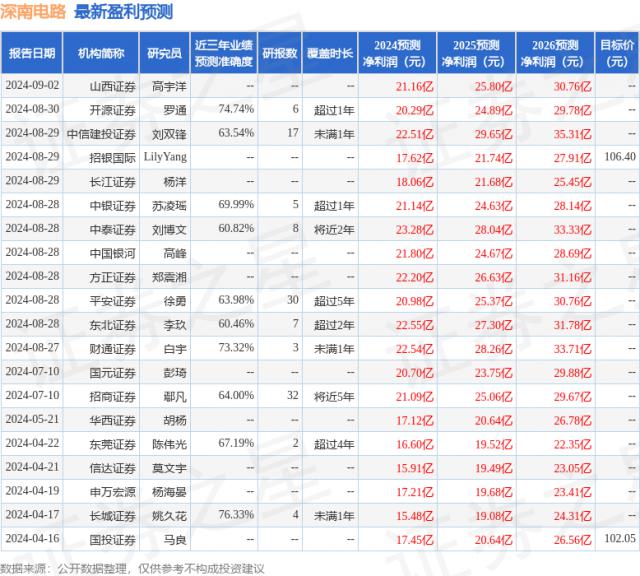Image resolution: width=640 pixels, height=576 pixels.
Task: Open the 深南电路 stock name title
Action: [35, 12]
